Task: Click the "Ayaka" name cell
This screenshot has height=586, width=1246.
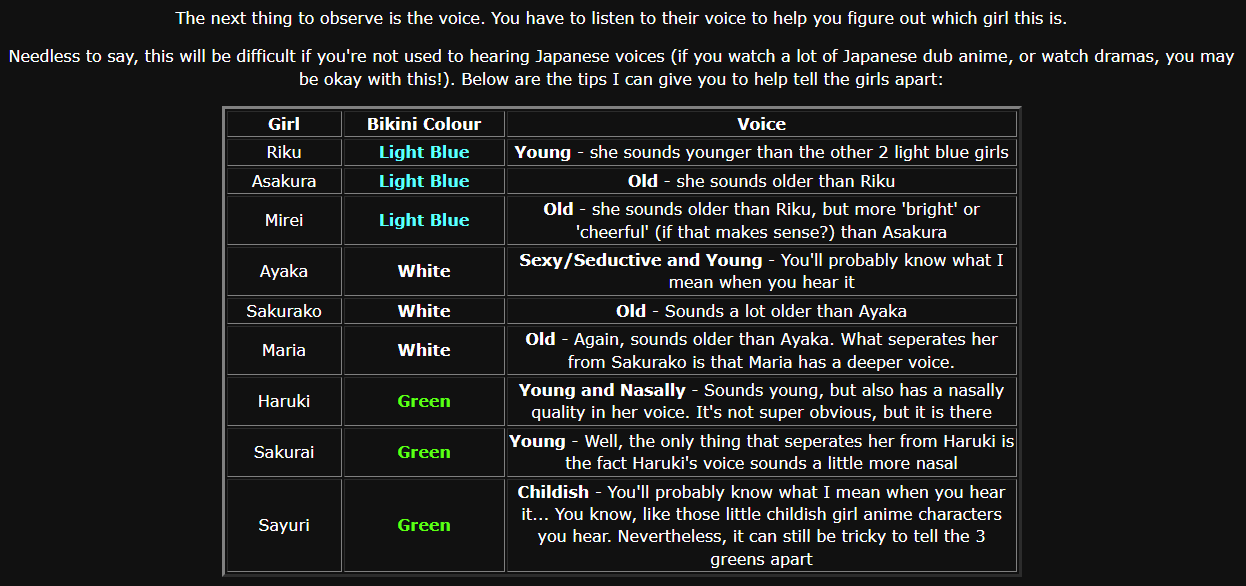Action: pyautogui.click(x=284, y=271)
